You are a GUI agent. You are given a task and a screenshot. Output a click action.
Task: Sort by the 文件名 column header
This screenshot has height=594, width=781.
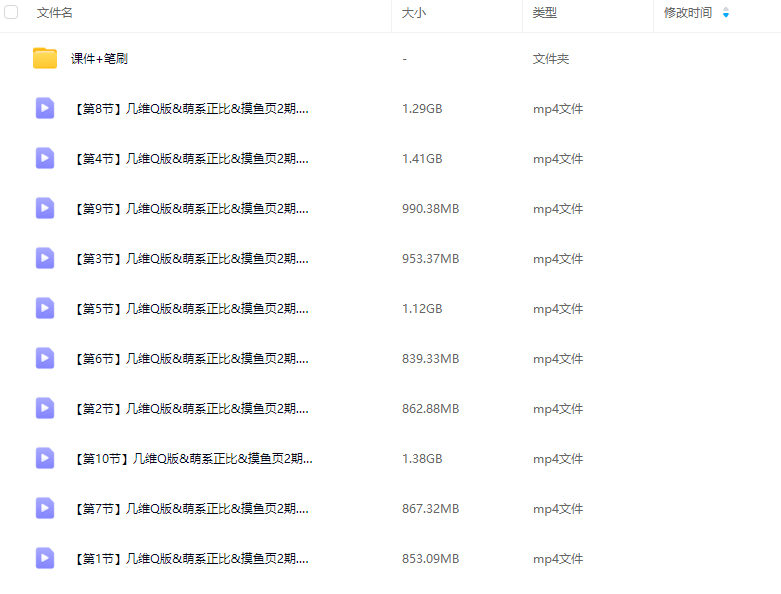click(55, 13)
